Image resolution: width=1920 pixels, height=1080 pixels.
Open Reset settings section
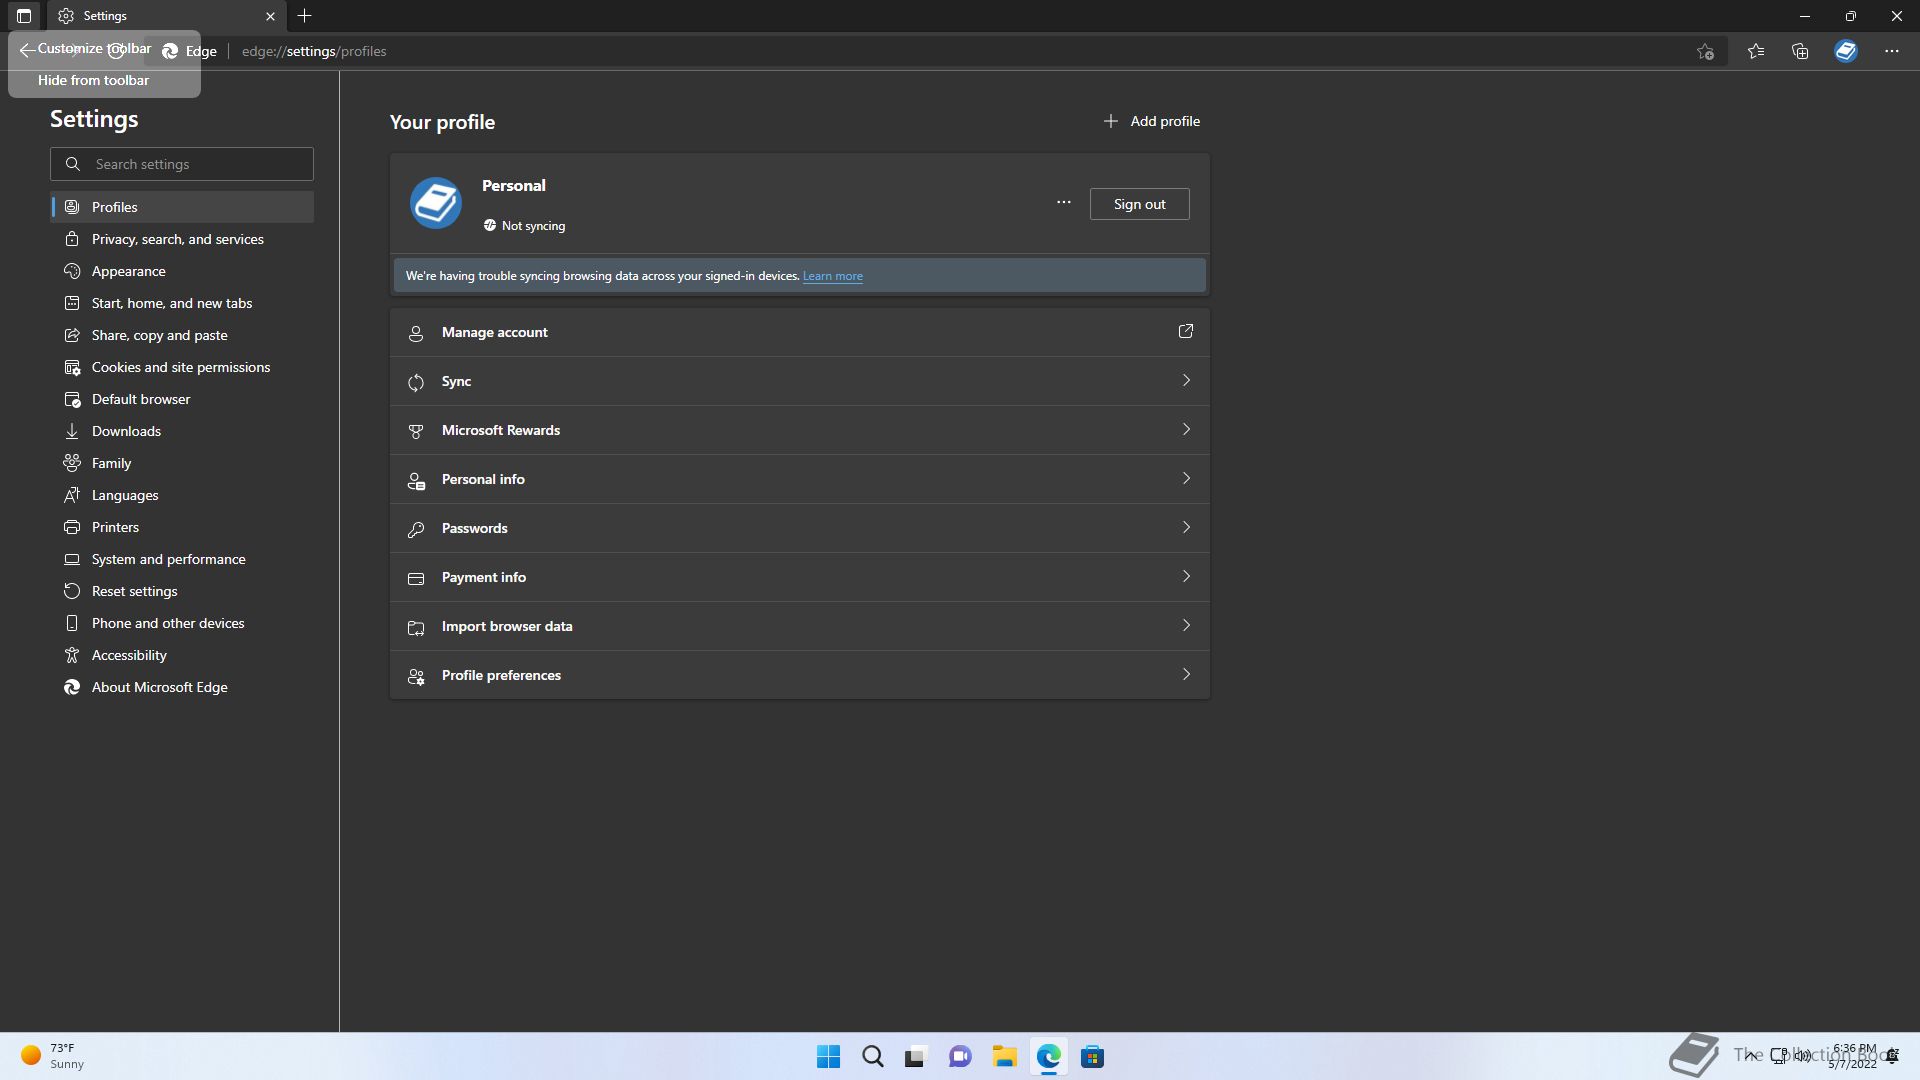(x=182, y=591)
